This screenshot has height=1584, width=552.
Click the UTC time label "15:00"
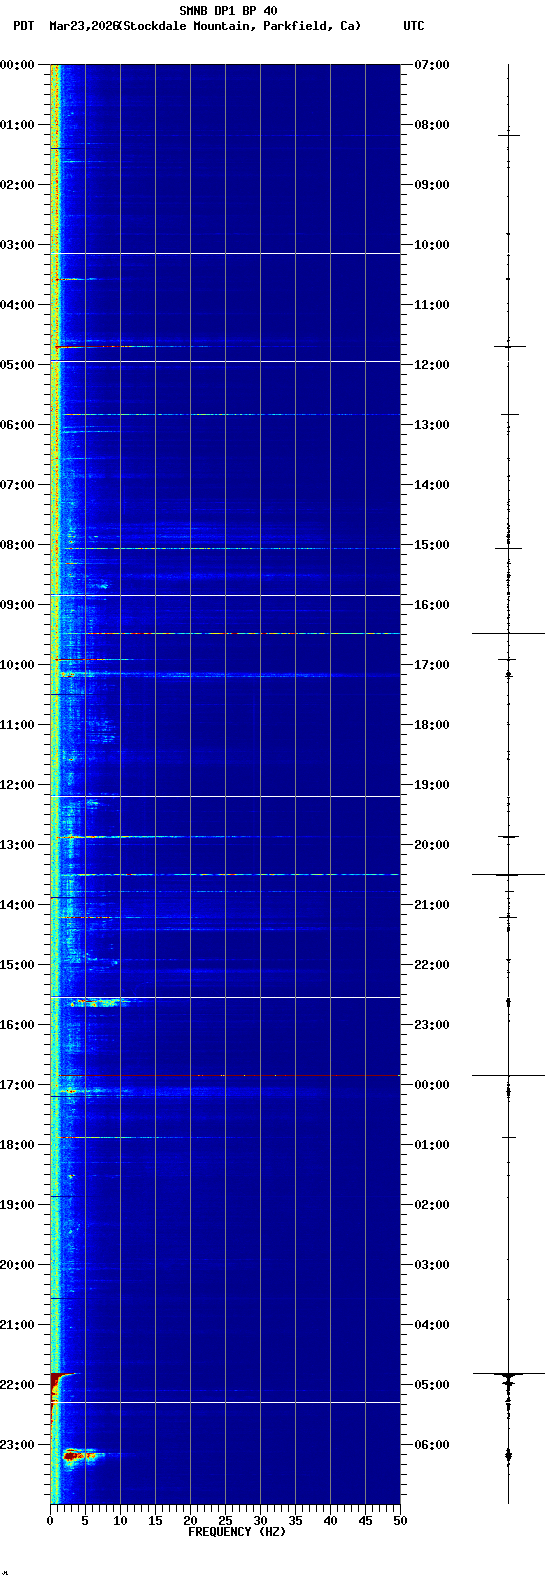coord(432,545)
